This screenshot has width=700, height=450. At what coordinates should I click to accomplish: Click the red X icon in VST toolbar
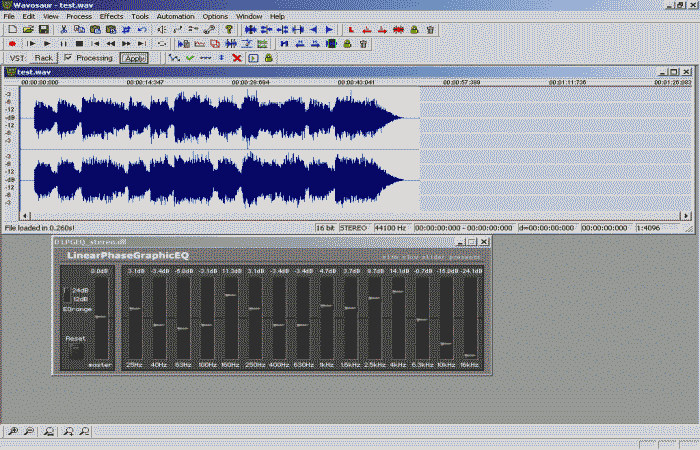(x=237, y=58)
